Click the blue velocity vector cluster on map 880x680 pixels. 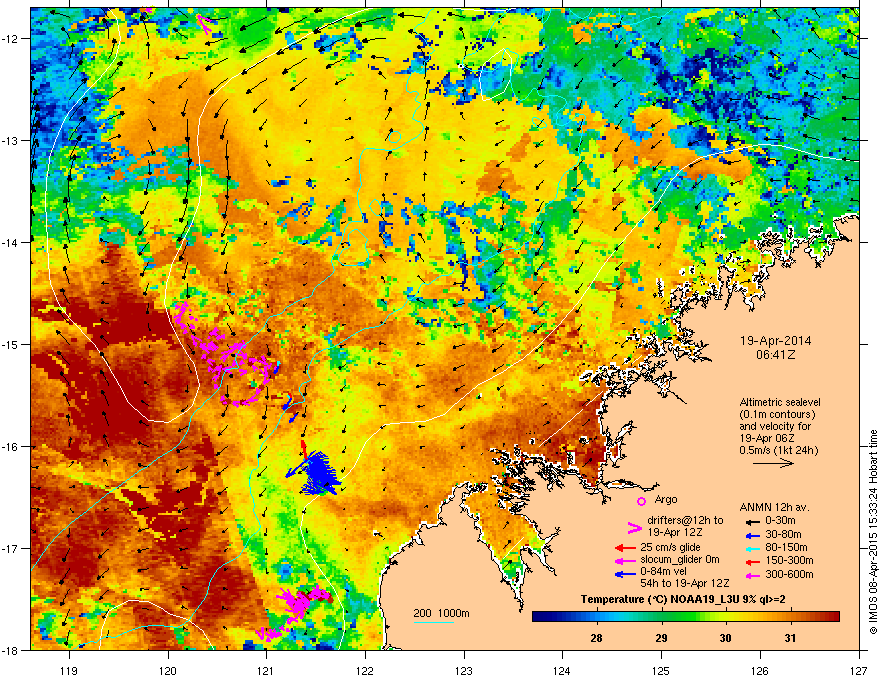point(320,474)
